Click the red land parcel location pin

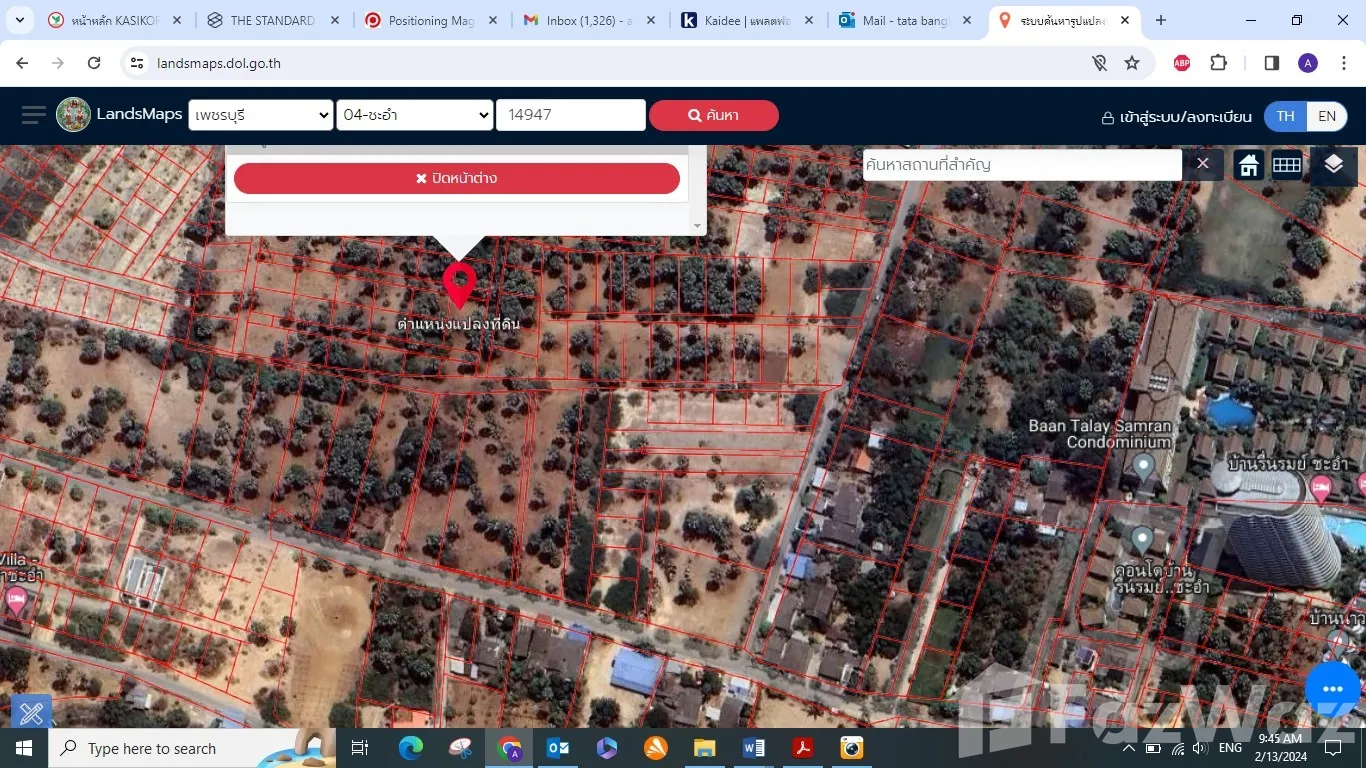pos(459,284)
